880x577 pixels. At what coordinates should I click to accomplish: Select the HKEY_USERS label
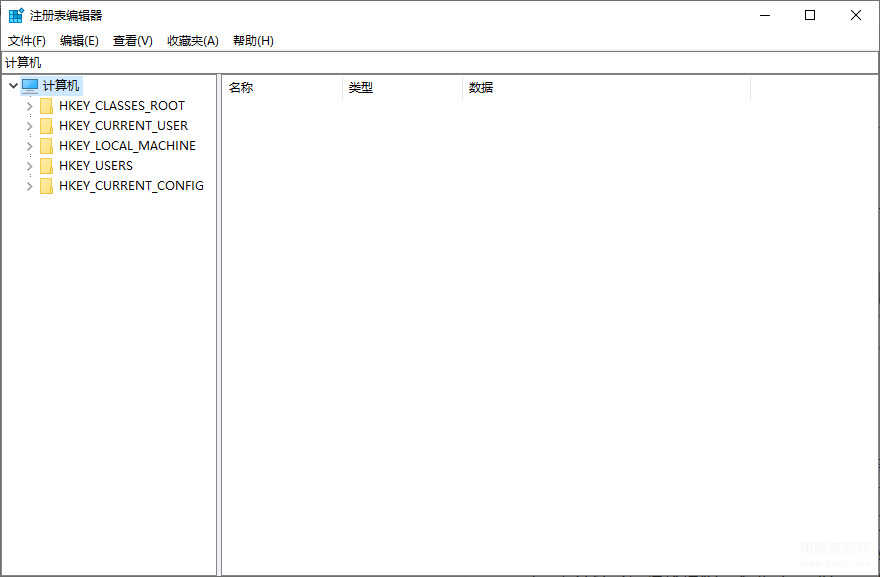96,166
